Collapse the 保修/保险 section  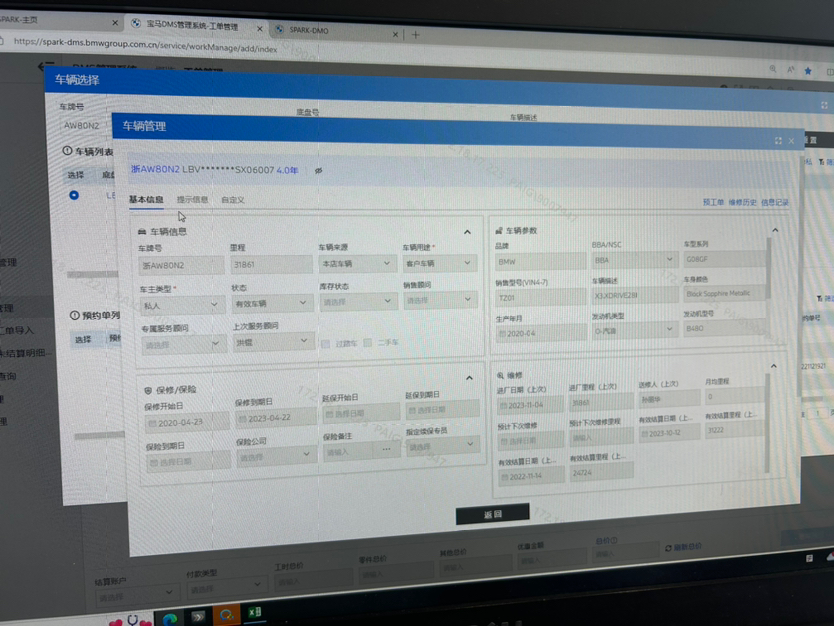(x=469, y=378)
